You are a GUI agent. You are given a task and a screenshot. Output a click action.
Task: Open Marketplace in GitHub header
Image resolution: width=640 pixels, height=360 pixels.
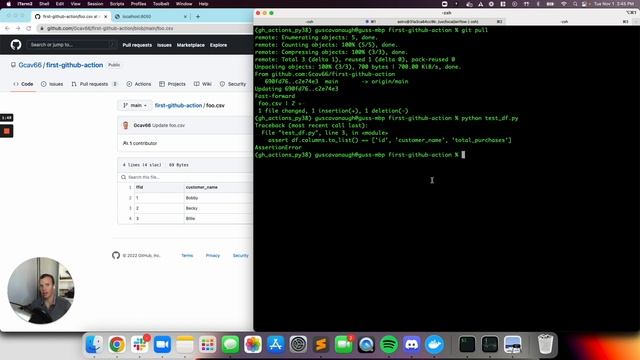(191, 45)
